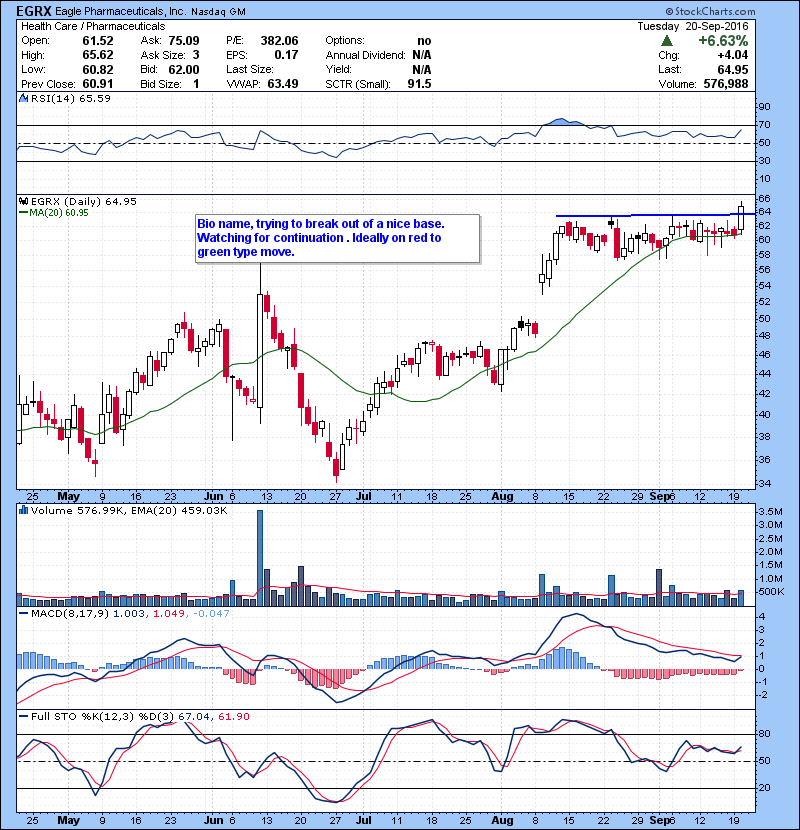Click the Bid value 62.00
Viewport: 800px width, 830px height.
tap(184, 69)
